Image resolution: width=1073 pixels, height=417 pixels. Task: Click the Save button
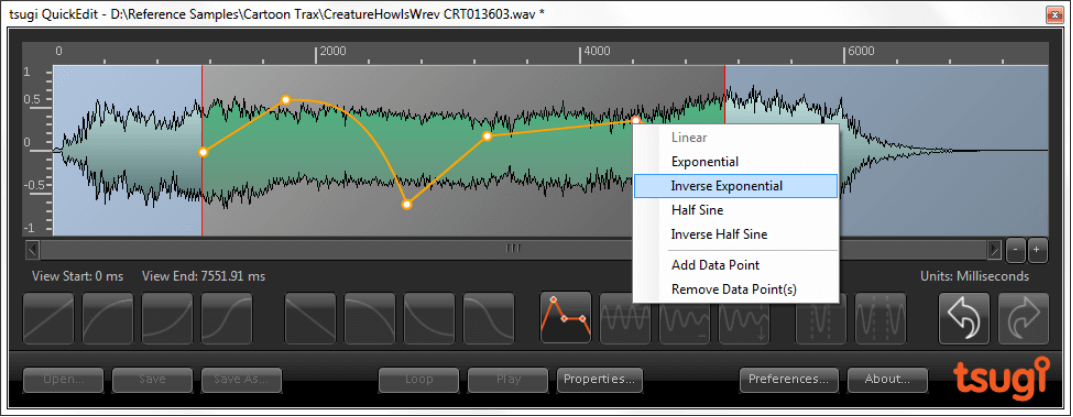point(152,379)
